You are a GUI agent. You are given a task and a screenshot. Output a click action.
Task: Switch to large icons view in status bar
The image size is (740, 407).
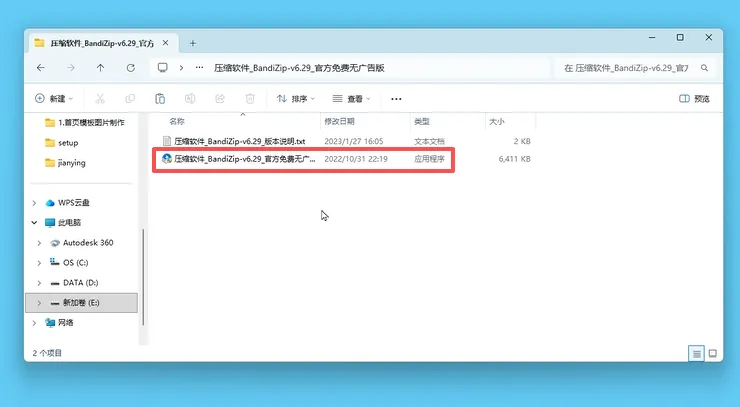click(713, 353)
